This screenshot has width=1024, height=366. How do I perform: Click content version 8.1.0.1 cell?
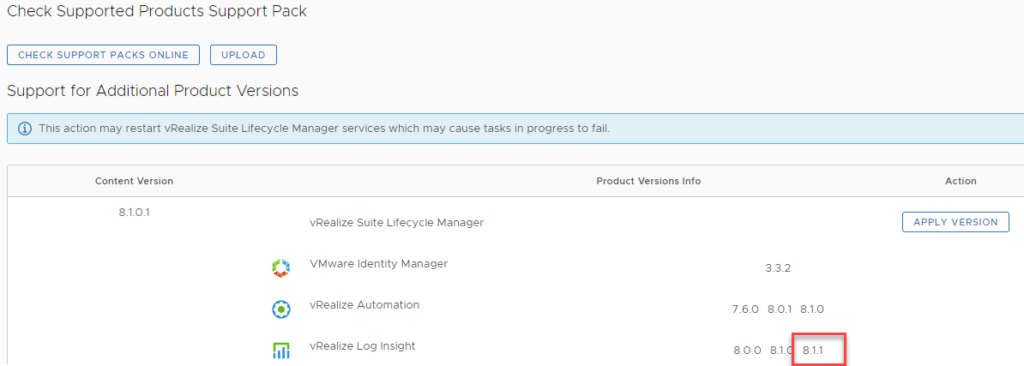click(x=135, y=213)
